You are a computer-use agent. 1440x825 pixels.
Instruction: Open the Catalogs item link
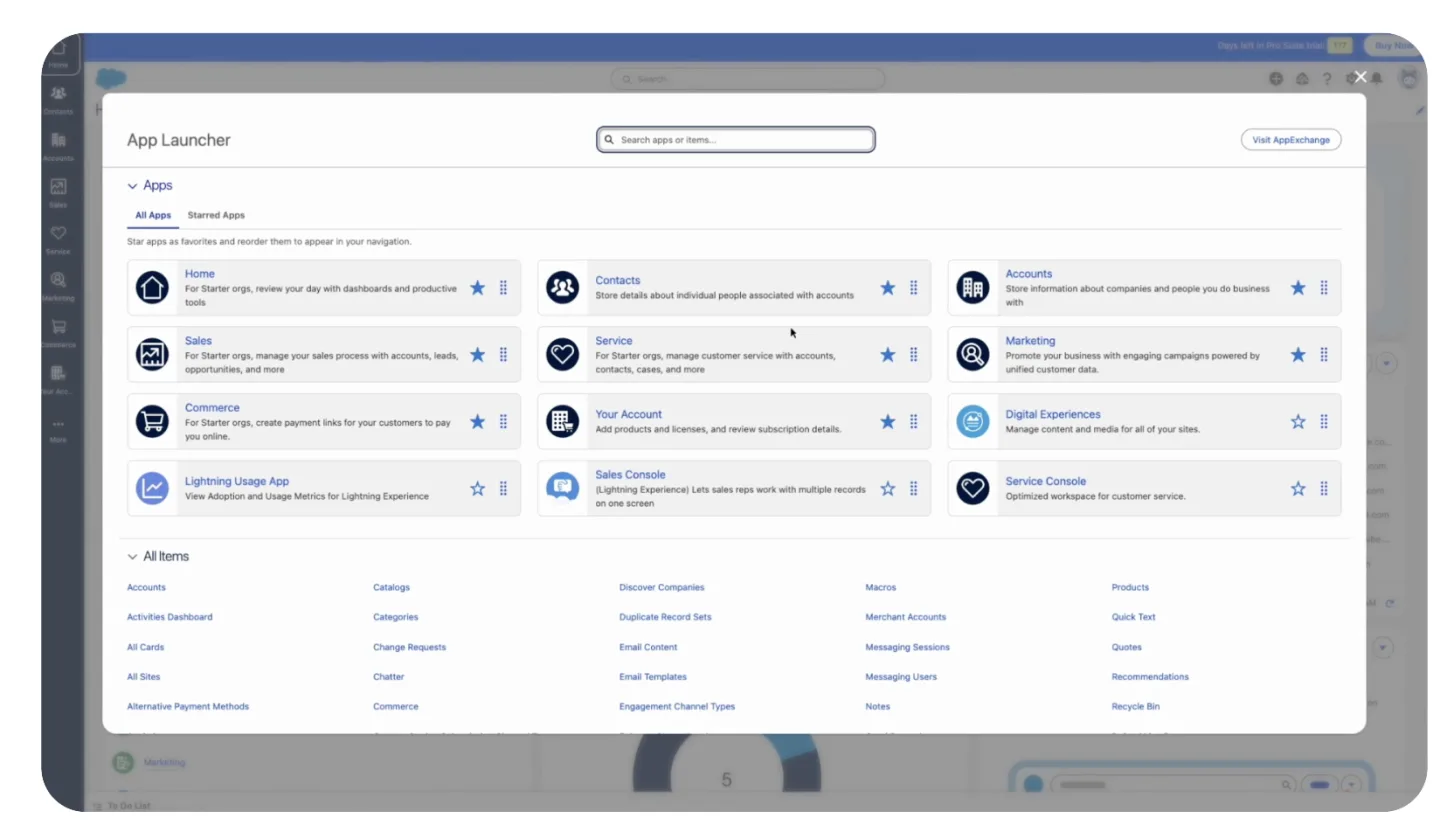[392, 587]
